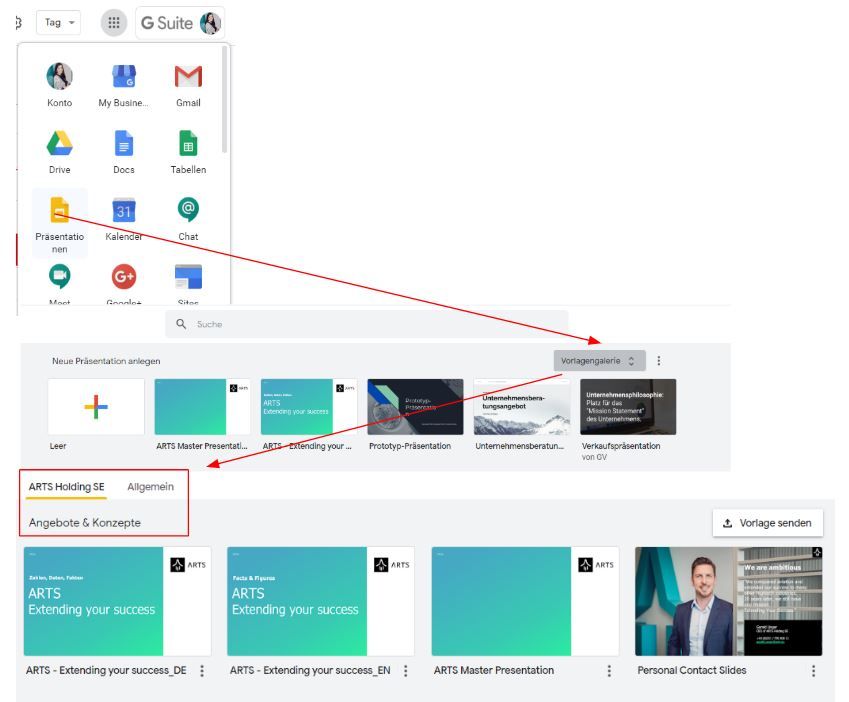Click the G Suite logo text
This screenshot has width=849, height=702.
tap(167, 23)
